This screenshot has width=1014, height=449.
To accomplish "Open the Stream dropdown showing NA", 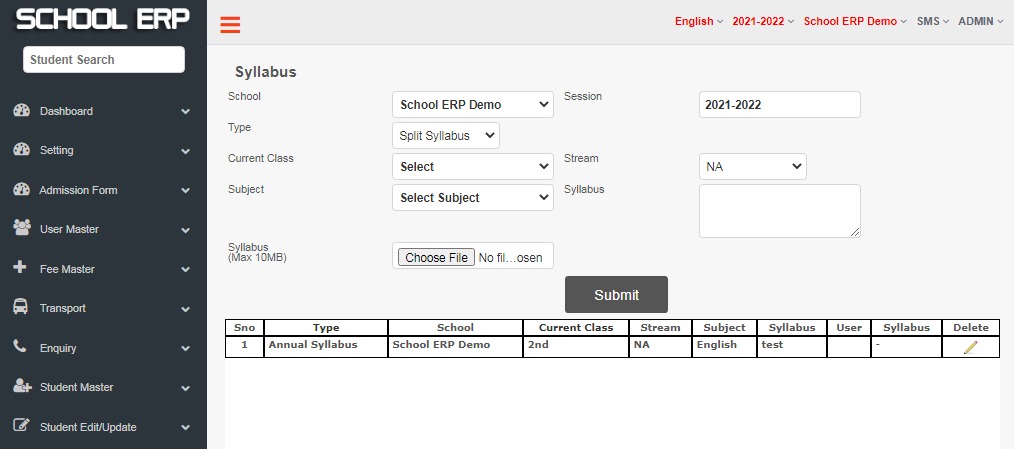I will [753, 166].
